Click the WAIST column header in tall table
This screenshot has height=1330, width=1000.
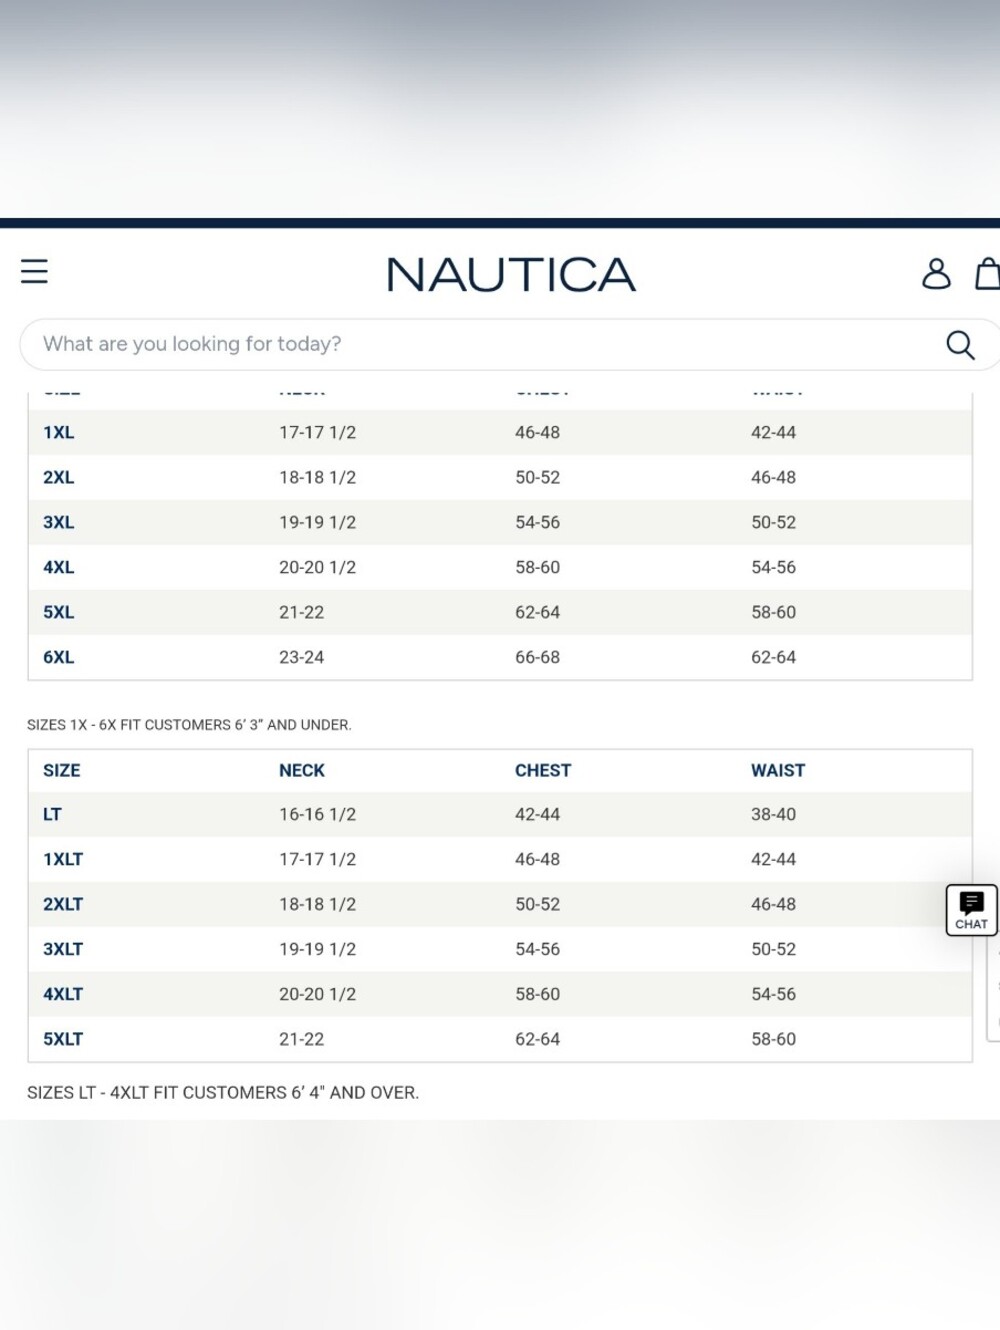point(778,771)
